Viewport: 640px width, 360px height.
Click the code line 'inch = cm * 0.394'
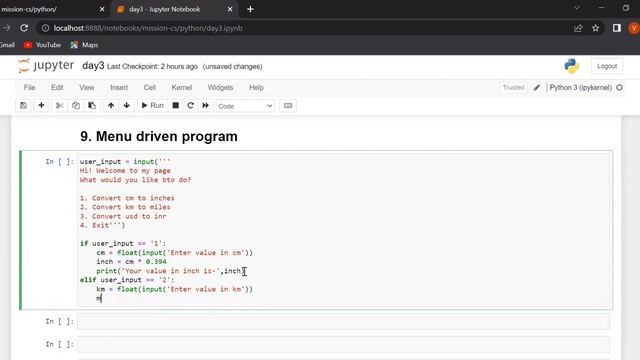click(131, 262)
